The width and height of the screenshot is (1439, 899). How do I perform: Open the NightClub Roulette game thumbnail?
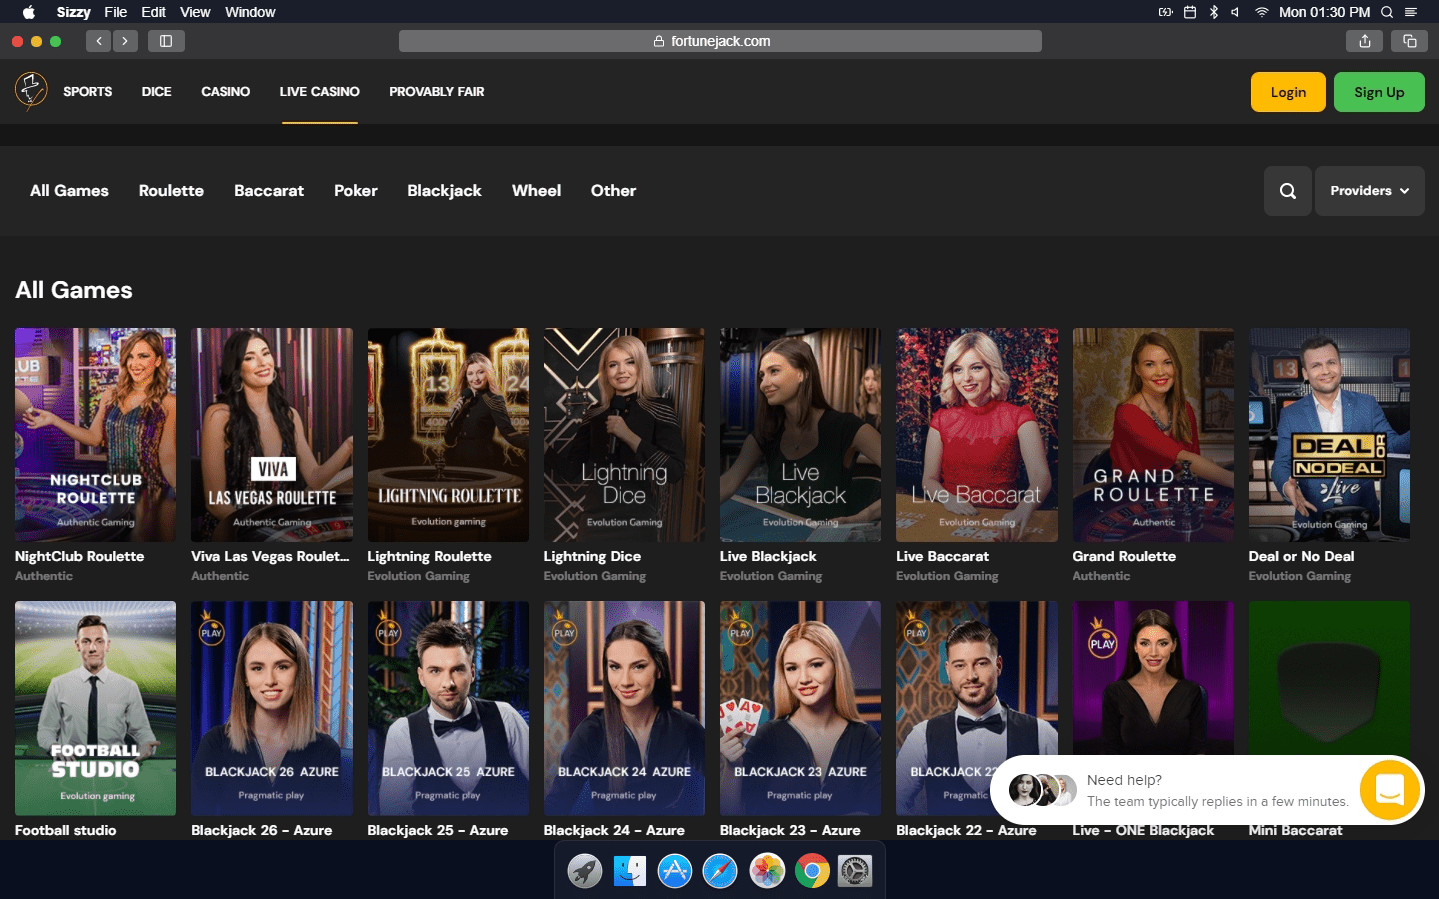(x=95, y=435)
